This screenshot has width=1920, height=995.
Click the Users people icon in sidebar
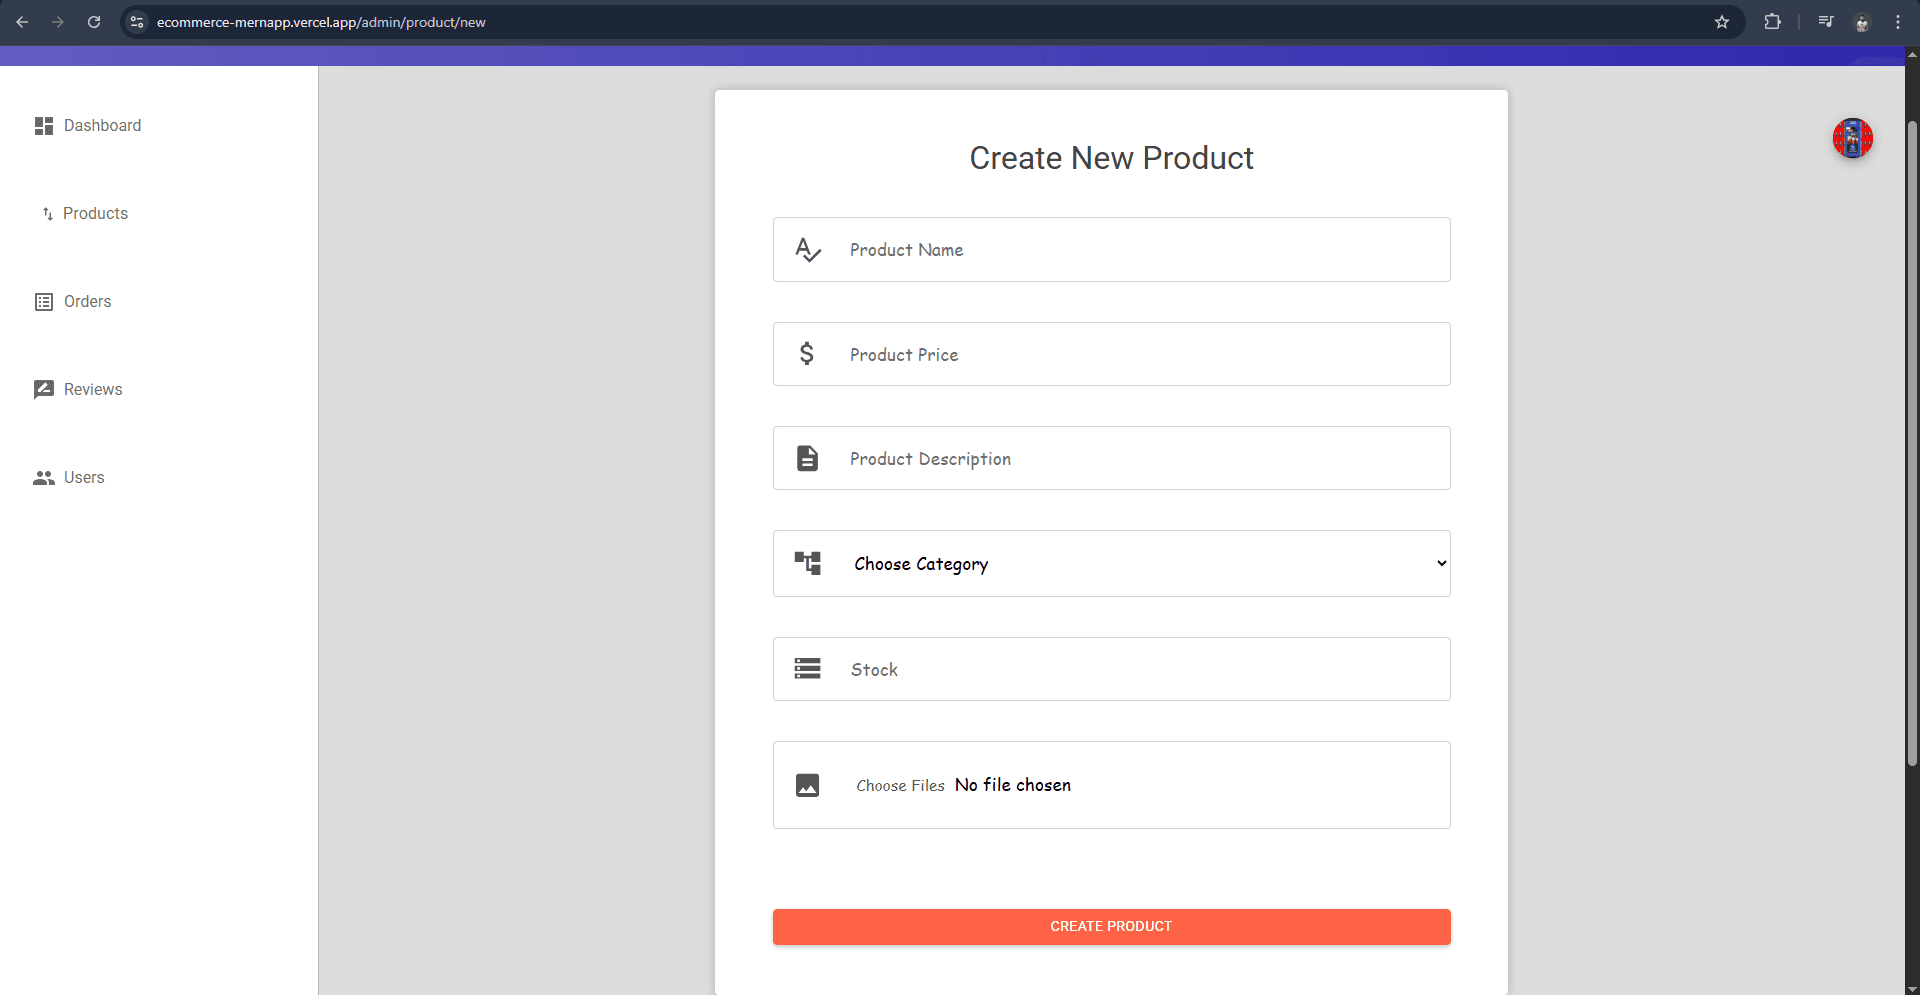click(43, 478)
